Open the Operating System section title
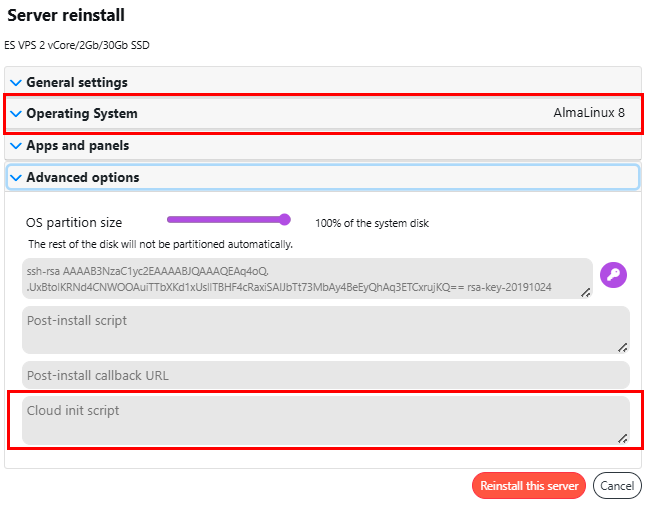This screenshot has height=509, width=648. pos(82,114)
